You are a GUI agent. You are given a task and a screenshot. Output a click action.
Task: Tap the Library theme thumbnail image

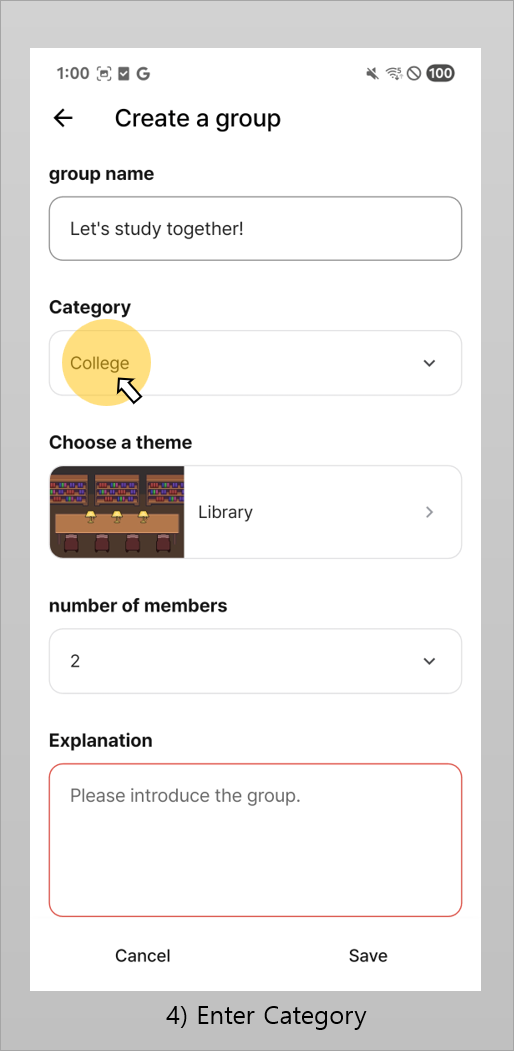pos(117,512)
